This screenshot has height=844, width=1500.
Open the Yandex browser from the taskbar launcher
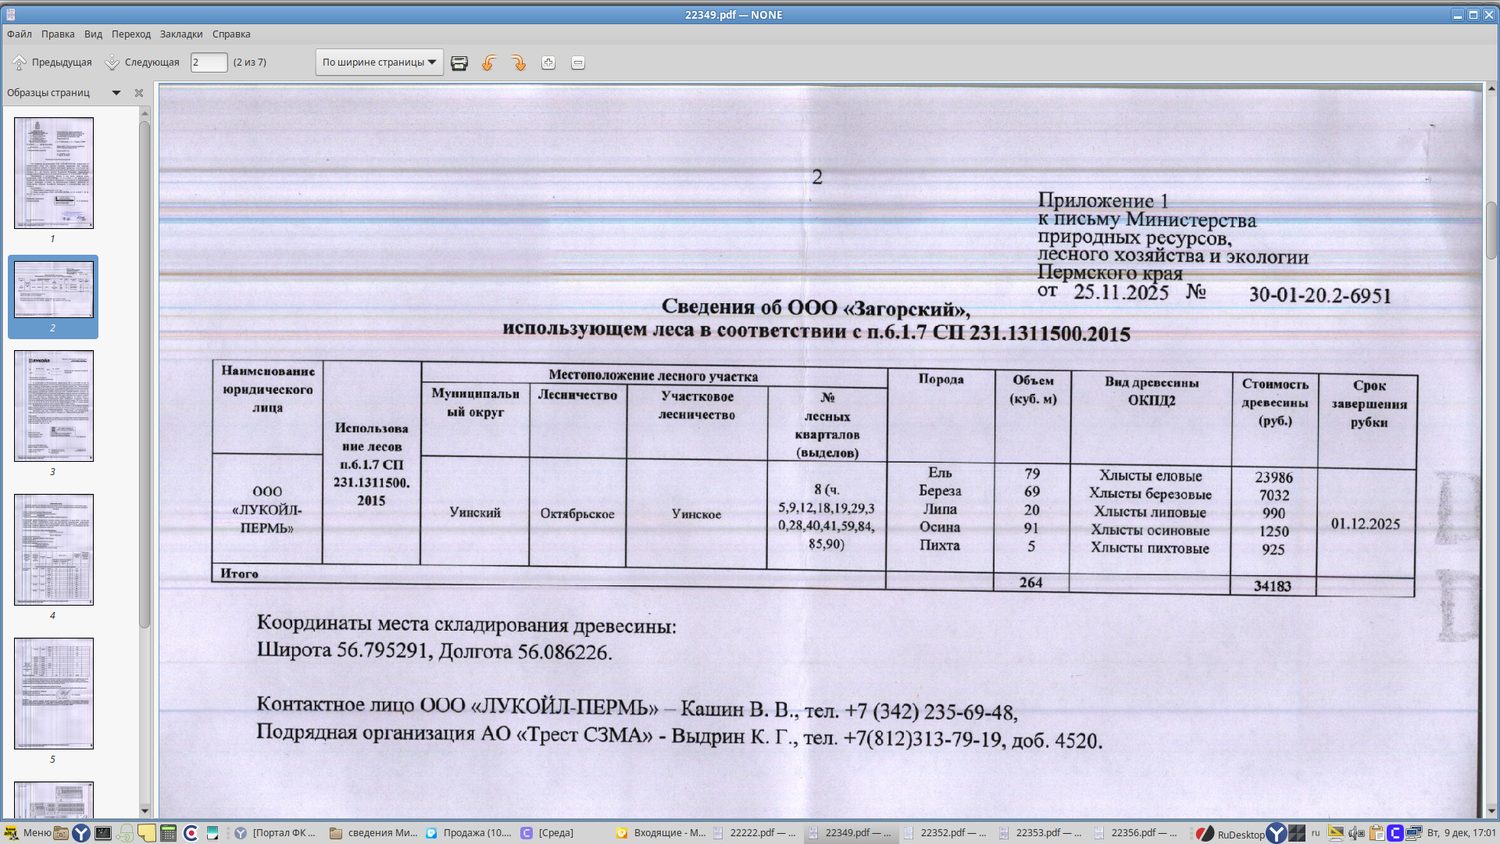[x=81, y=833]
